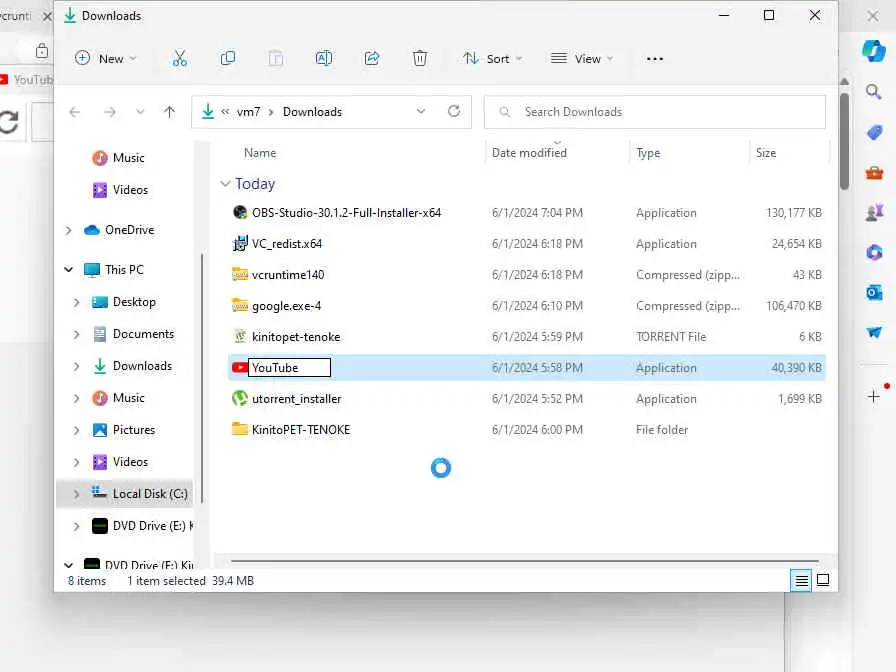Select the top Music quick access item
Viewport: 896px width, 672px height.
coord(129,158)
